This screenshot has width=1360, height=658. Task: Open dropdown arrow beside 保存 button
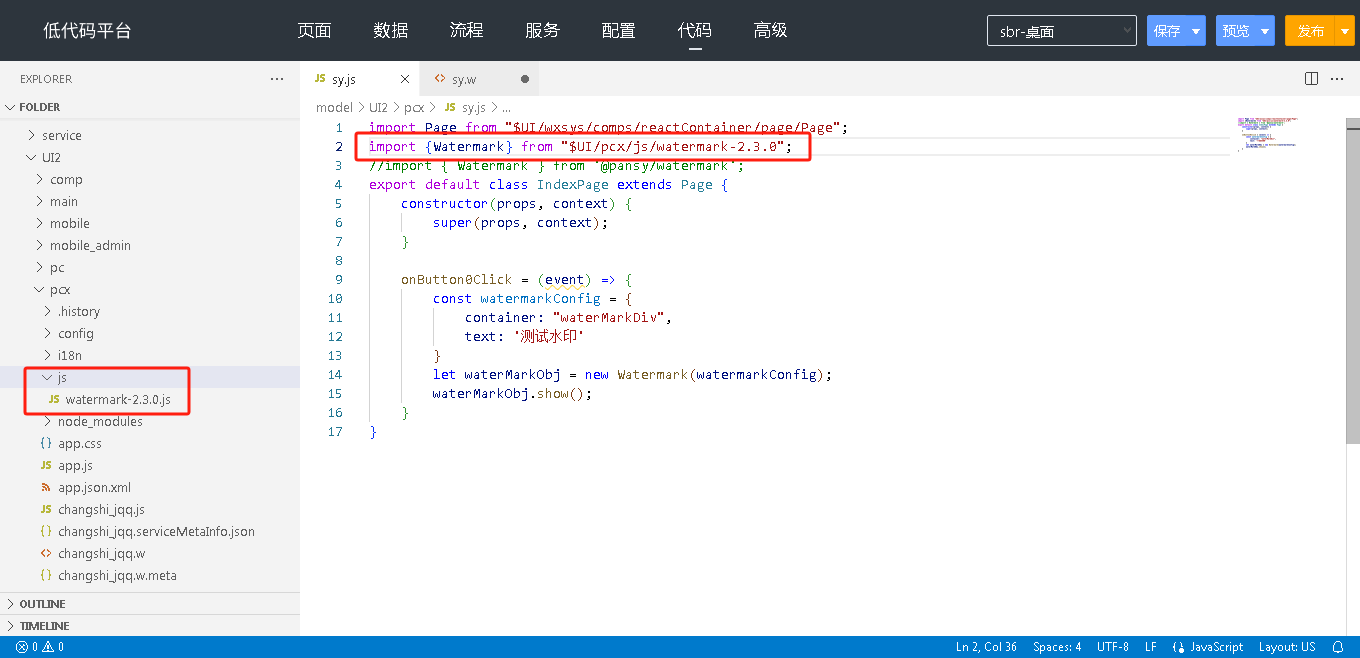pos(1196,31)
